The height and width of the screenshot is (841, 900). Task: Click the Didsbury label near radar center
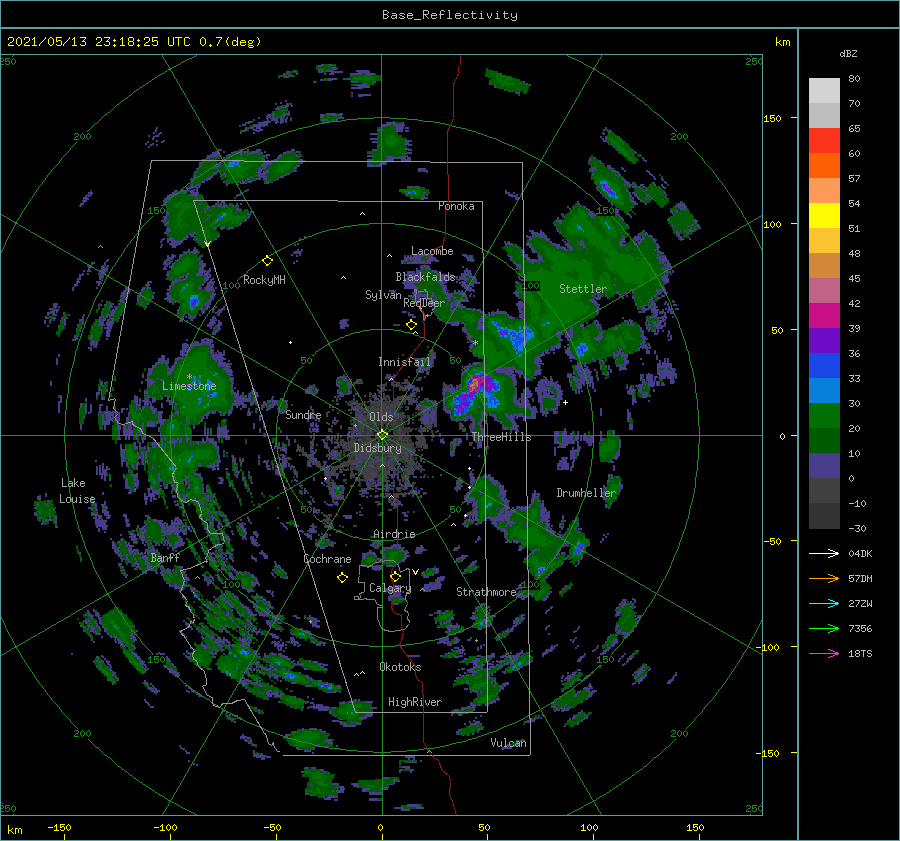pyautogui.click(x=378, y=448)
